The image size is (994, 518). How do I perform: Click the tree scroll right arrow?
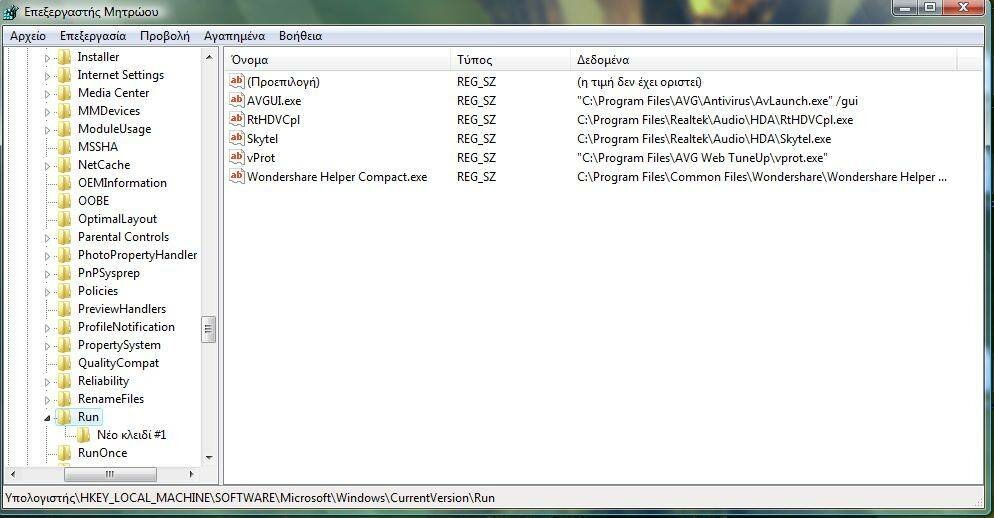pos(191,474)
